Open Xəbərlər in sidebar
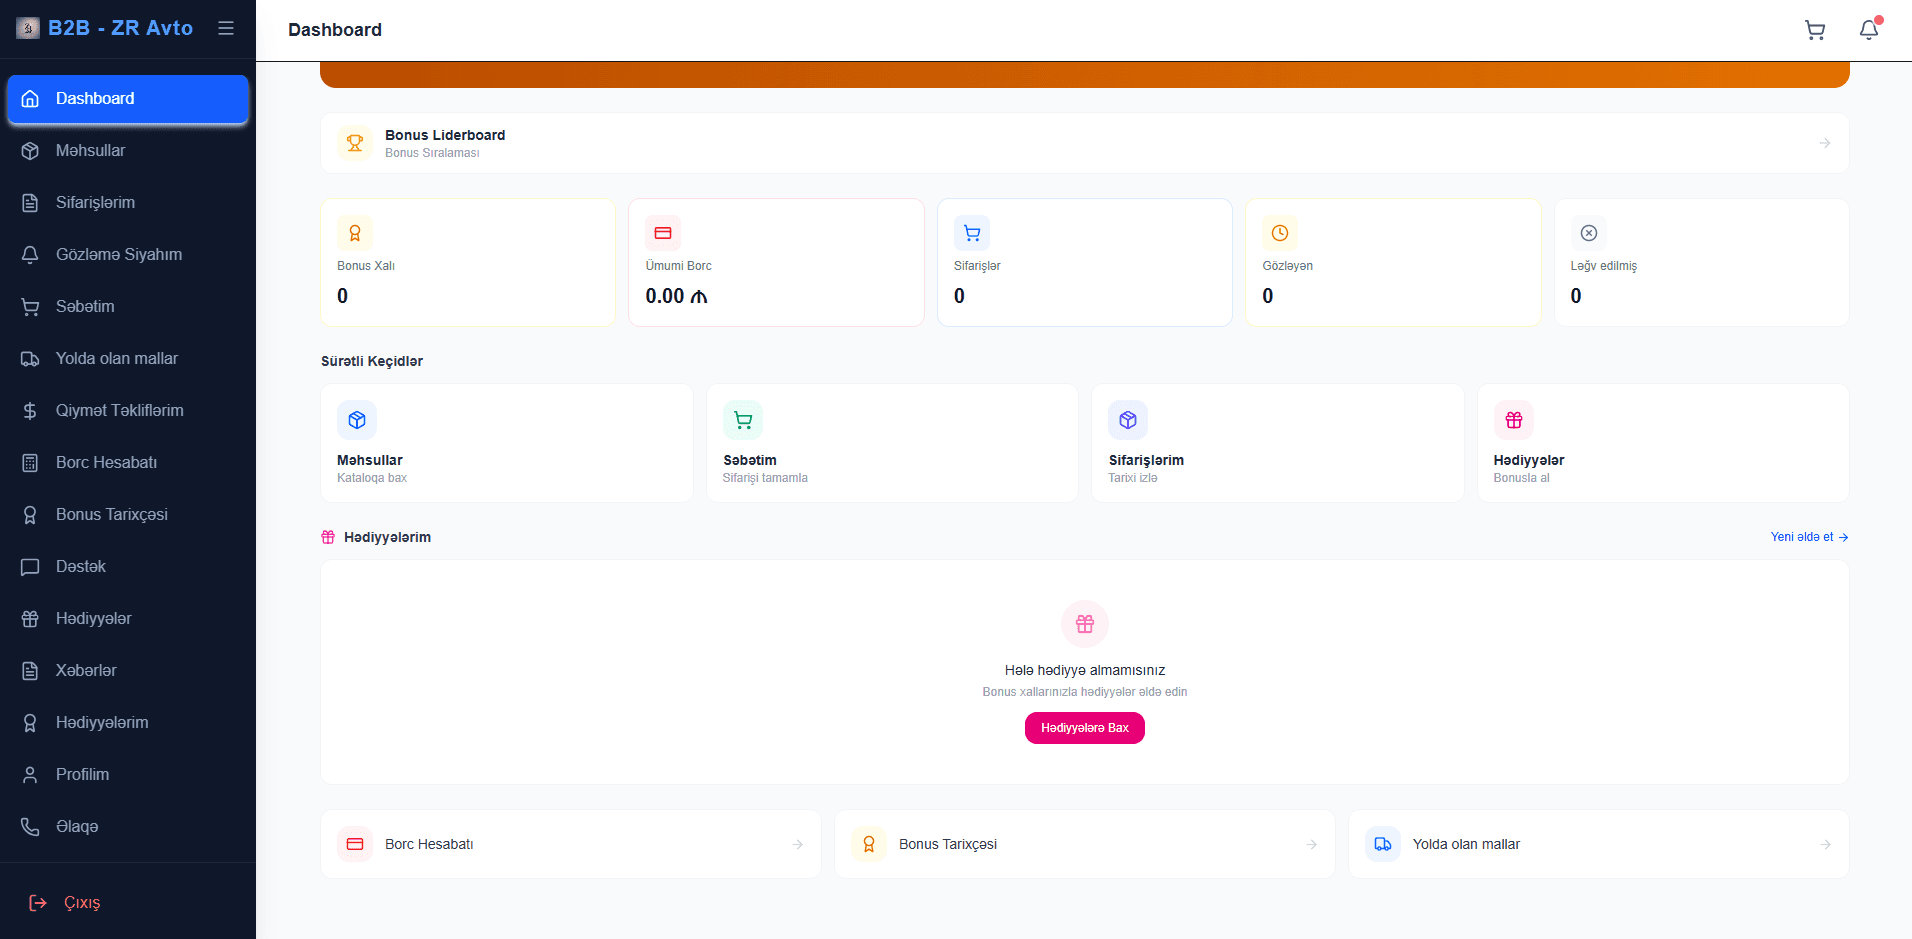 coord(128,671)
